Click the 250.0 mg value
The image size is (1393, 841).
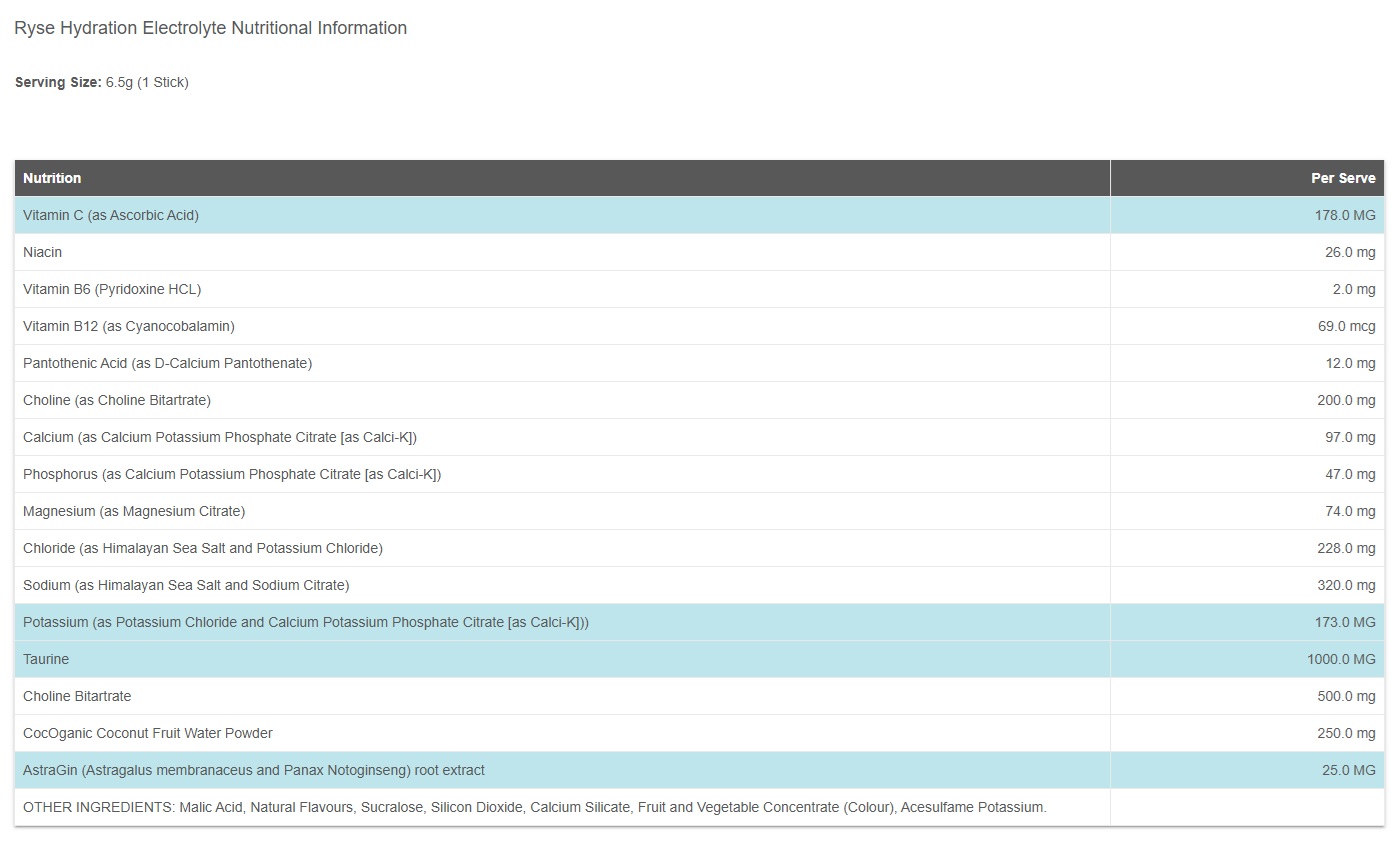point(1346,733)
